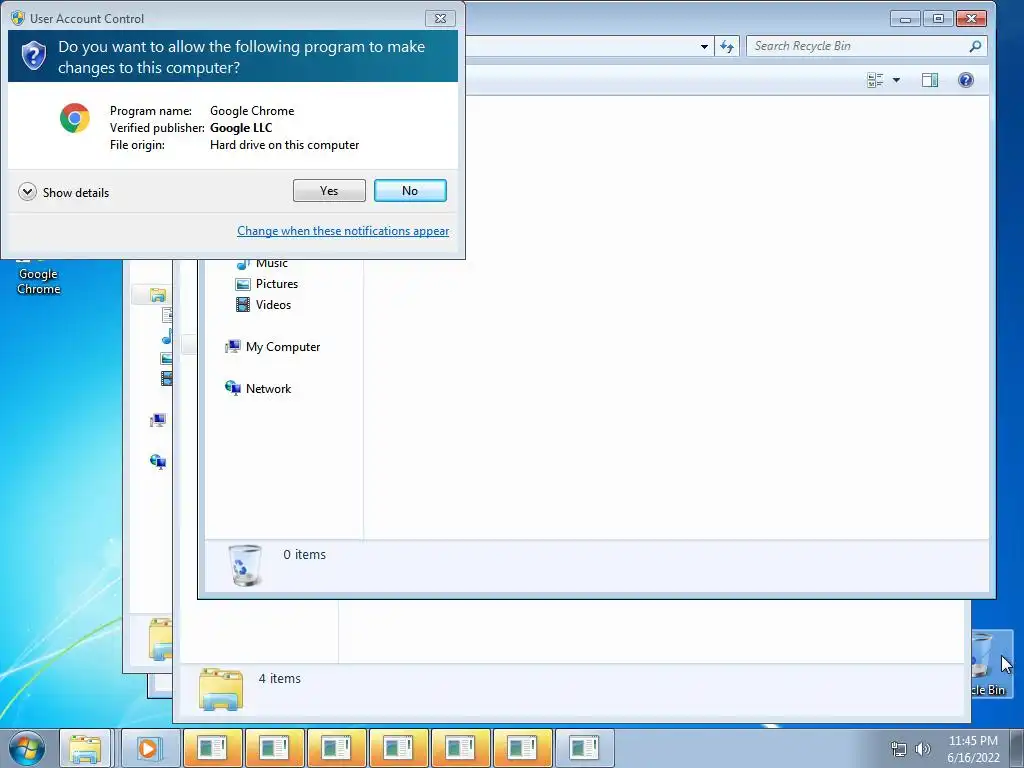Select Network in the navigation pane
The height and width of the screenshot is (768, 1024).
point(268,389)
